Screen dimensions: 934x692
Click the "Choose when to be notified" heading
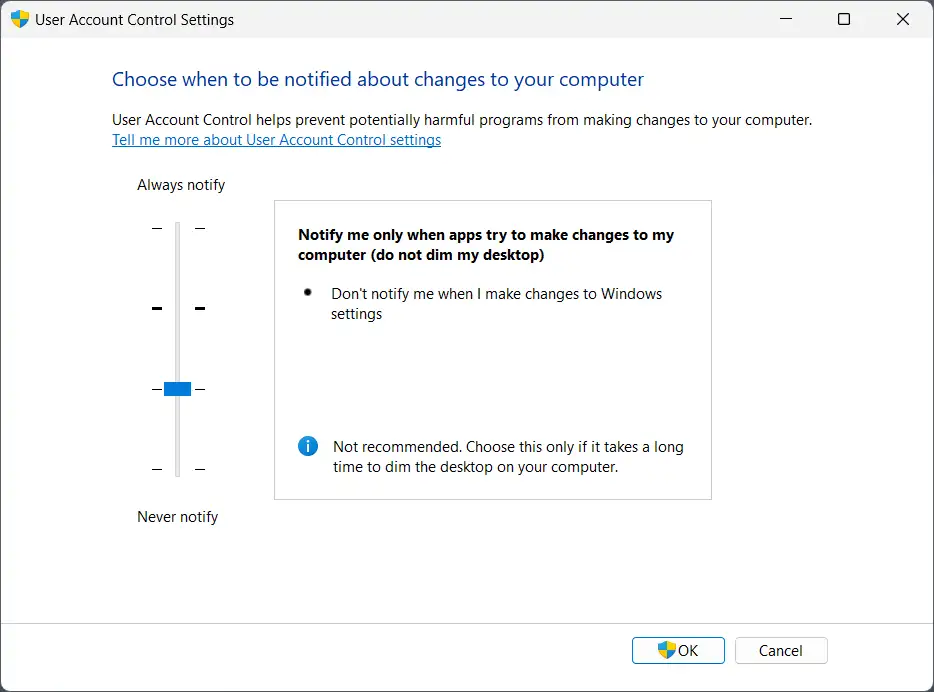click(378, 80)
